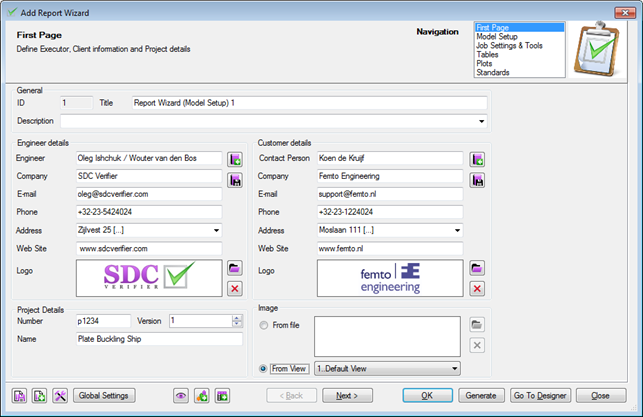Confirm with the OK button

pos(427,396)
